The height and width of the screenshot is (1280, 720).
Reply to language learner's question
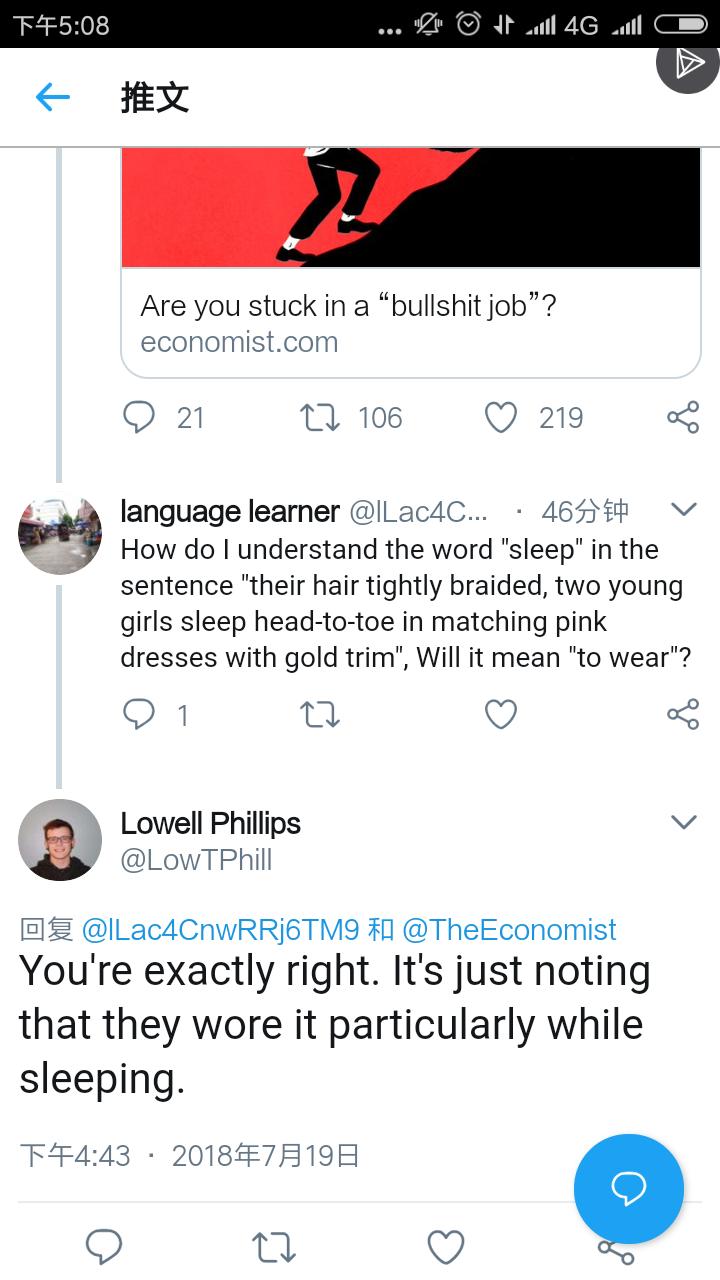[140, 714]
